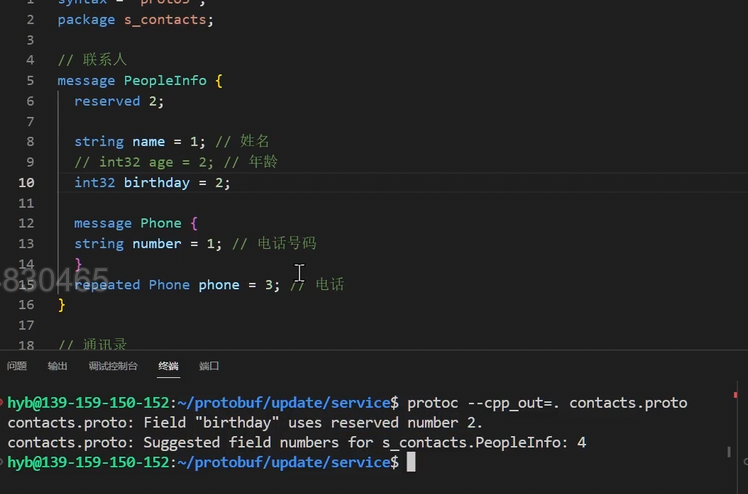Click commented 'int32 age = 2' line
748x494 pixels.
176,162
